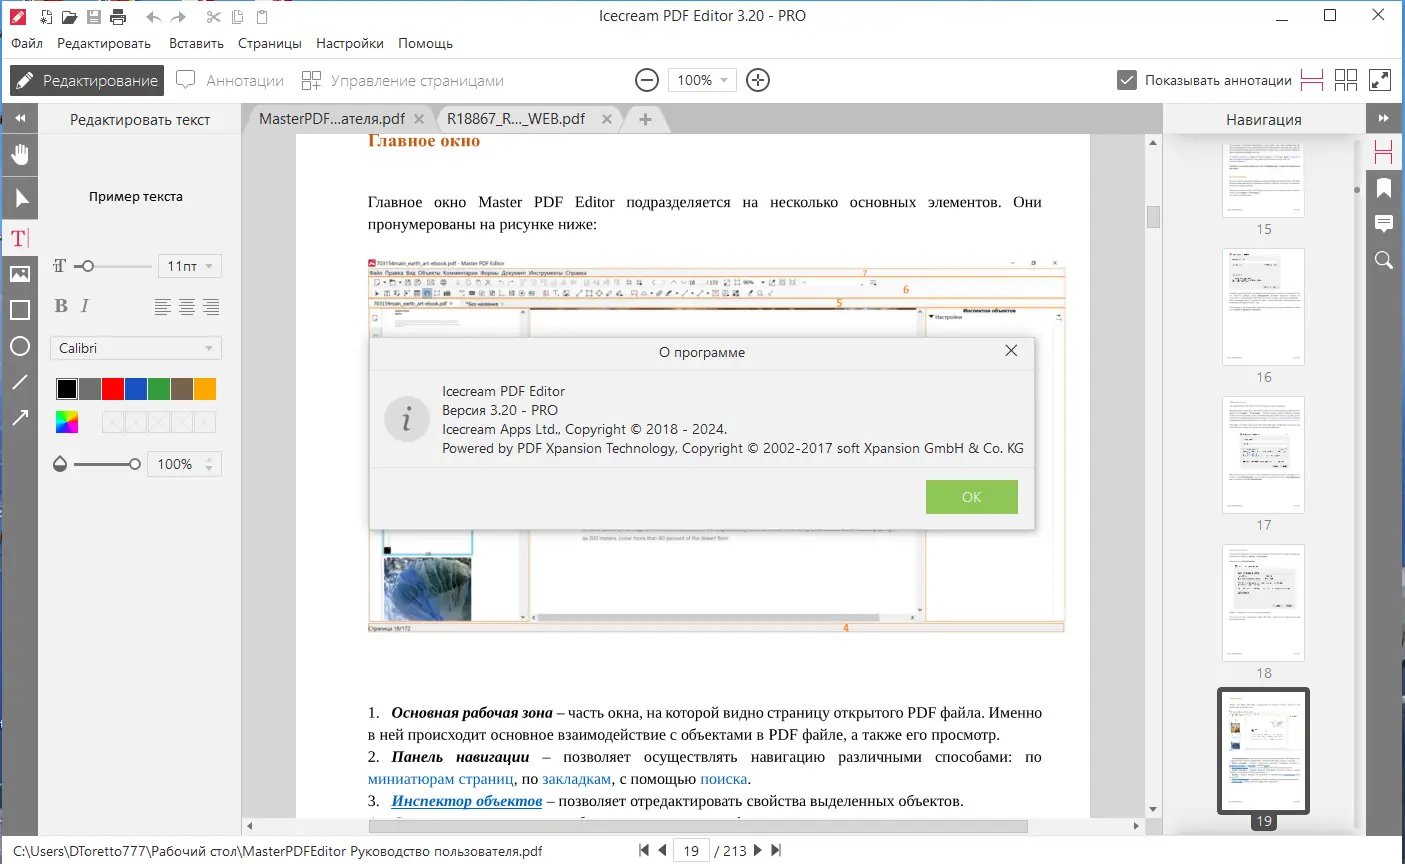Pick the Rectangle shape tool
The height and width of the screenshot is (864, 1405).
click(x=20, y=310)
